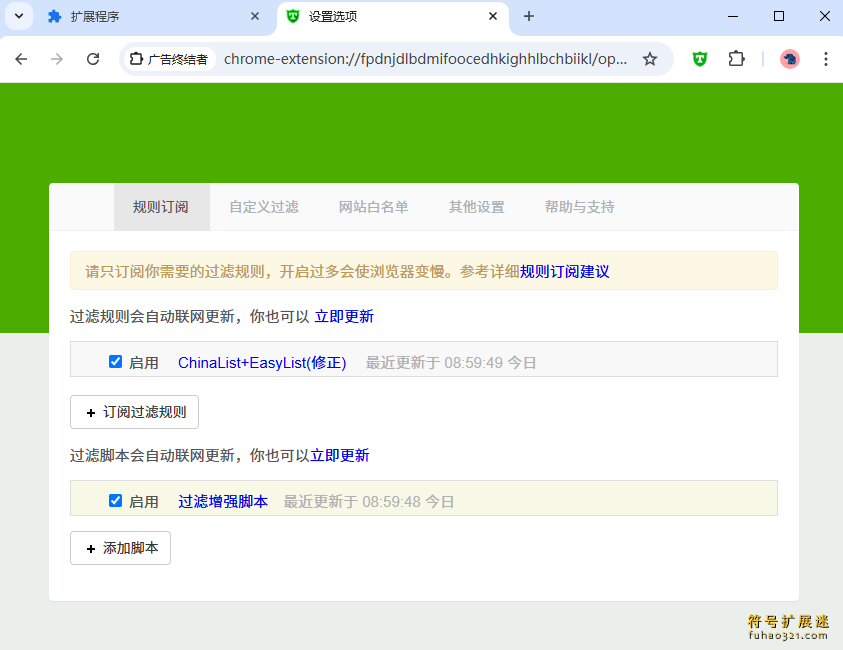Image resolution: width=843 pixels, height=650 pixels.
Task: Click 立即更新 link for filter rules
Action: tap(344, 316)
